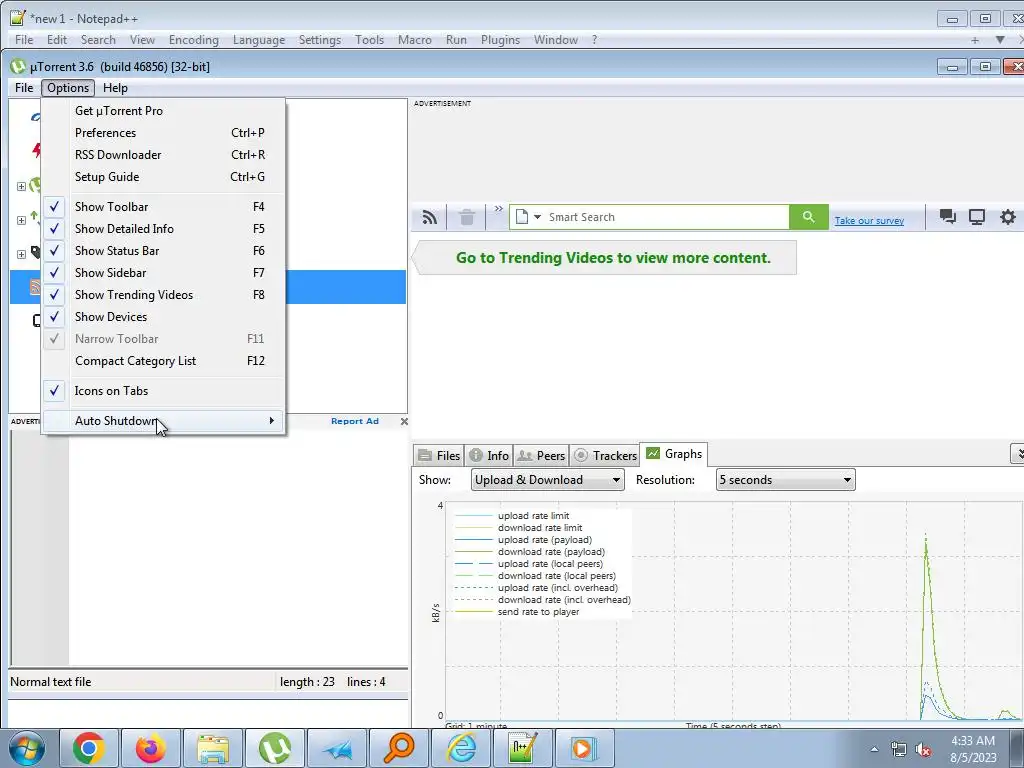Expand the first sidebar tree node
The width and height of the screenshot is (1024, 768).
click(21, 186)
